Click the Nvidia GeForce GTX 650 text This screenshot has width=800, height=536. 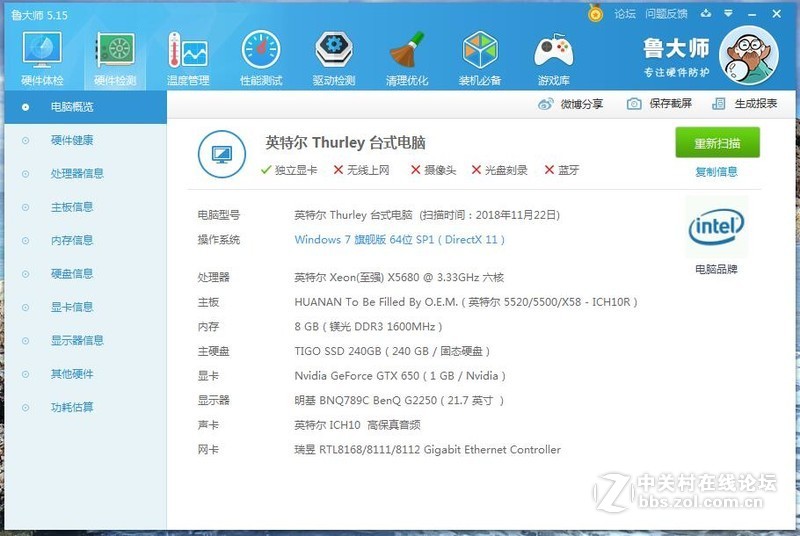(399, 376)
